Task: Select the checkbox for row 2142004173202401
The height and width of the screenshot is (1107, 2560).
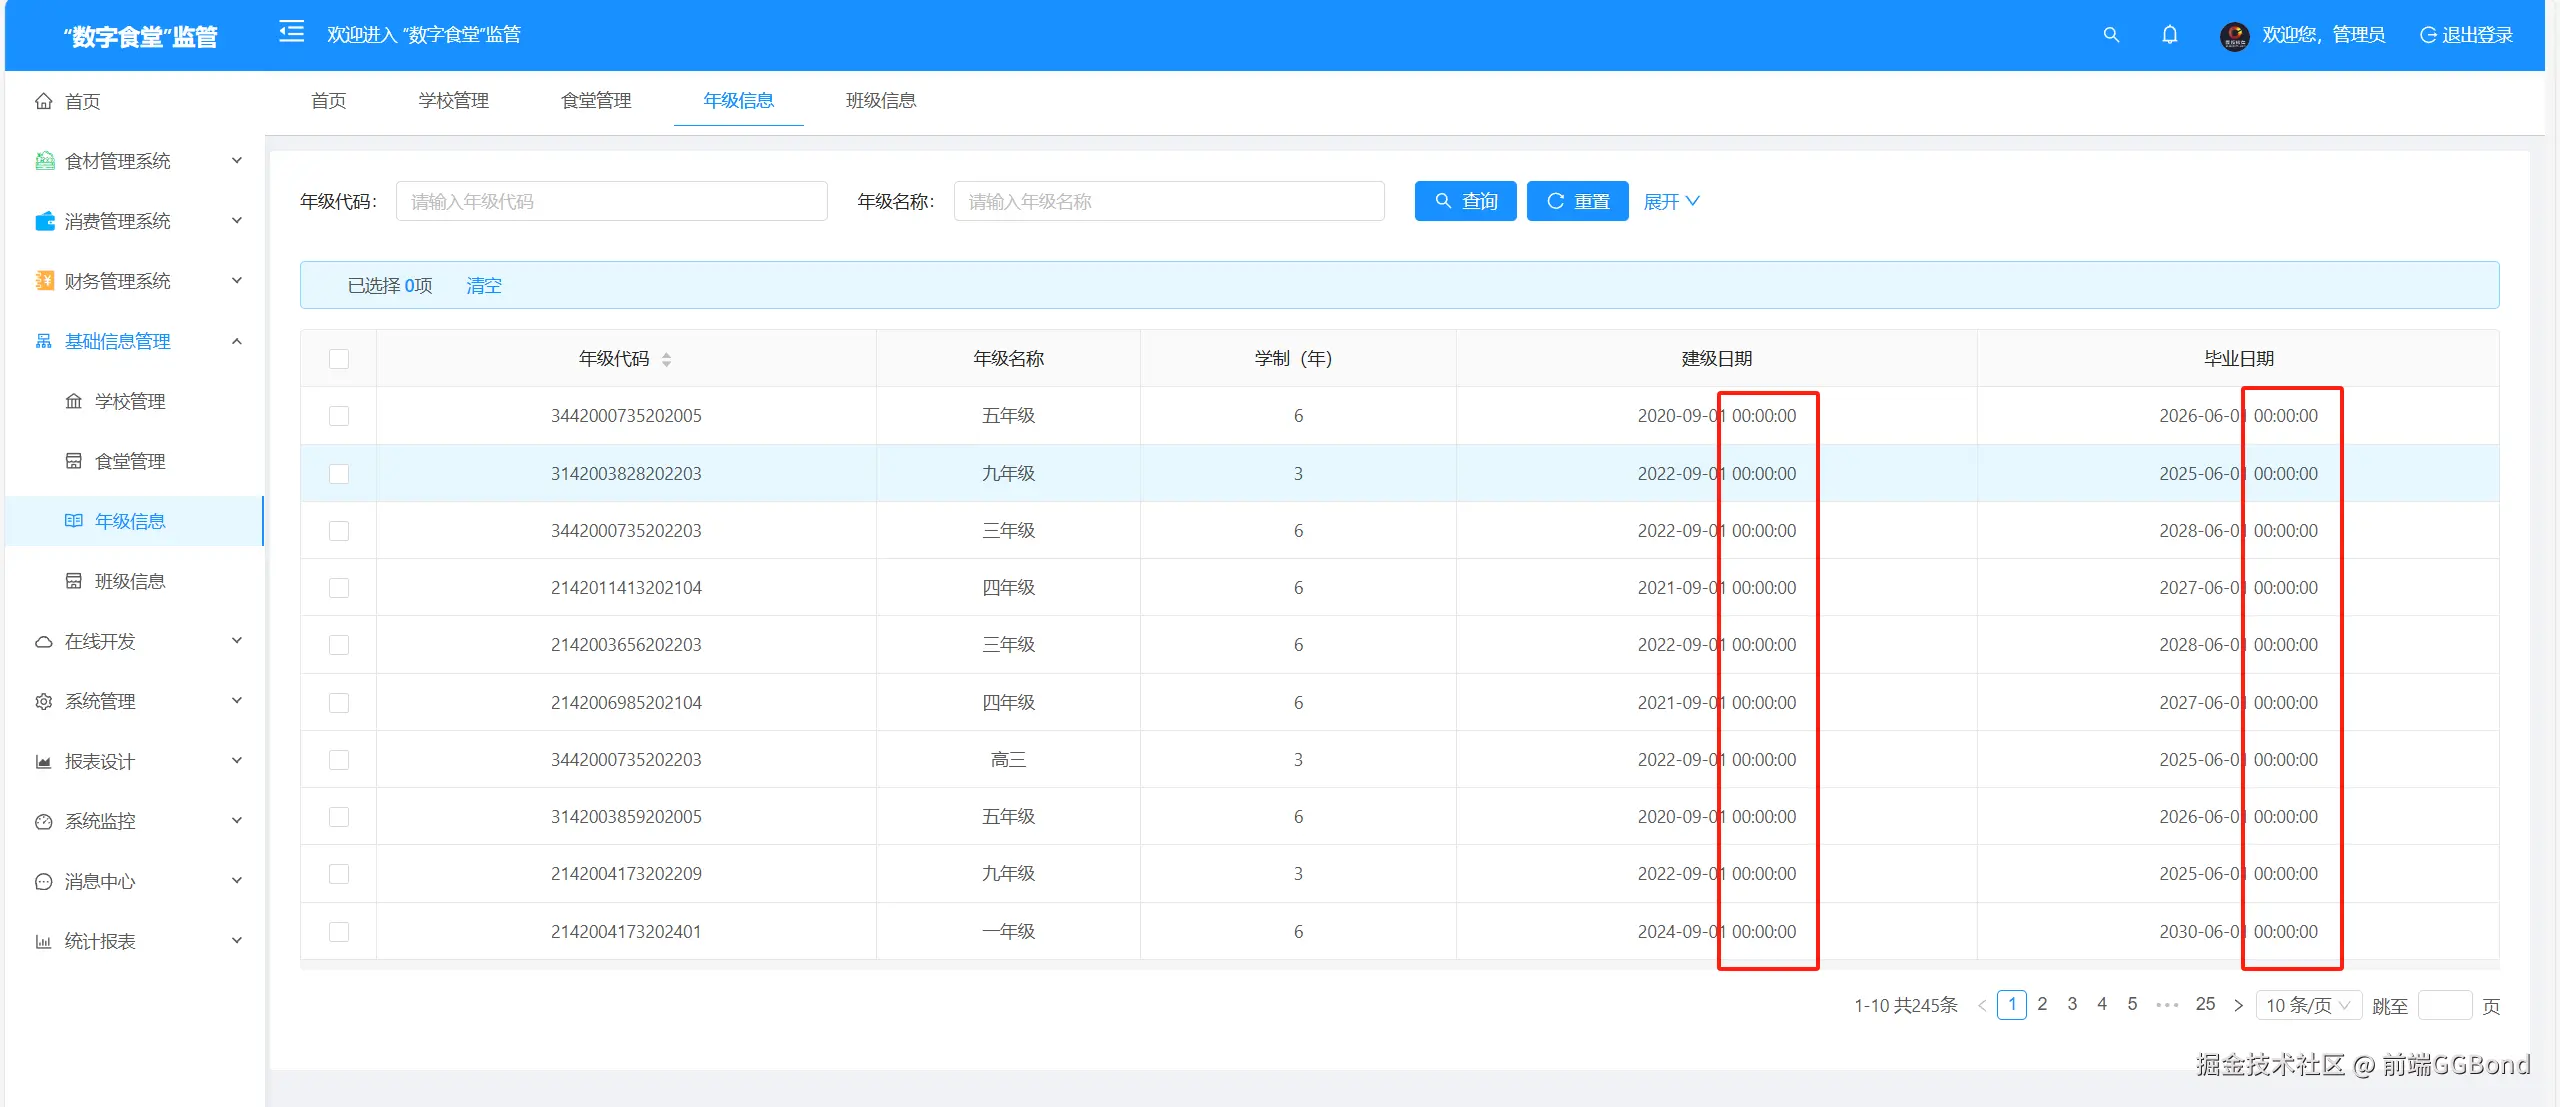Action: tap(339, 932)
